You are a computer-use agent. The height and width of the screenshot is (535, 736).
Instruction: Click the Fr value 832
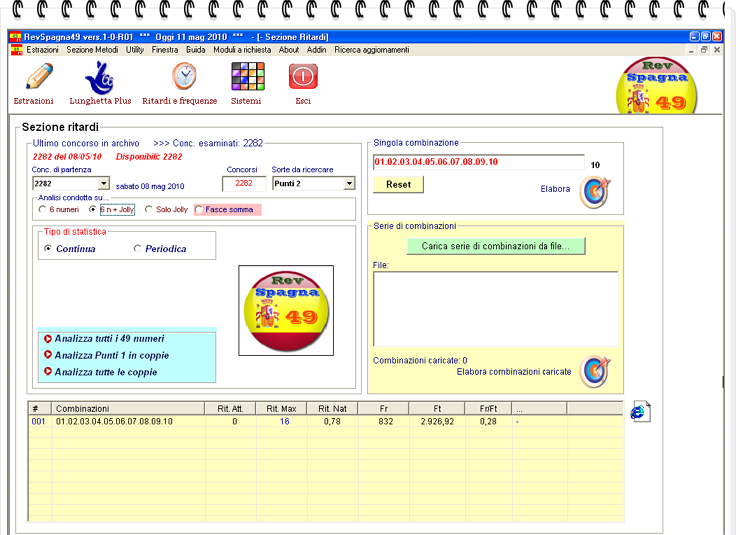(386, 421)
